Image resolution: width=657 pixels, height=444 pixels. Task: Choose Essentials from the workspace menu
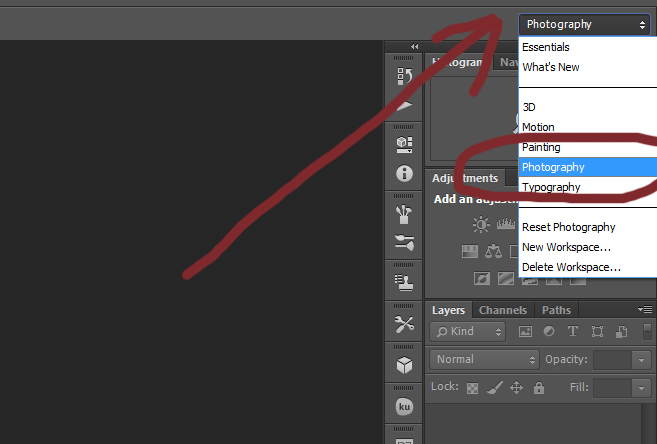point(546,47)
